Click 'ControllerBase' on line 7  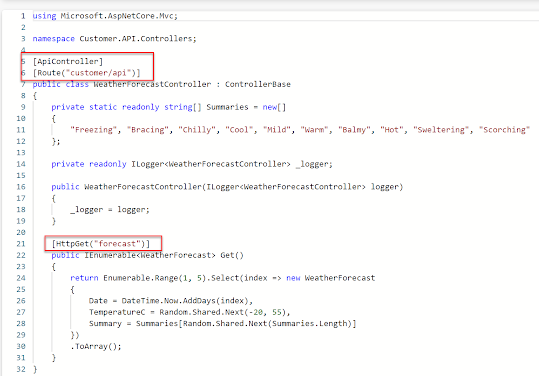[x=258, y=84]
